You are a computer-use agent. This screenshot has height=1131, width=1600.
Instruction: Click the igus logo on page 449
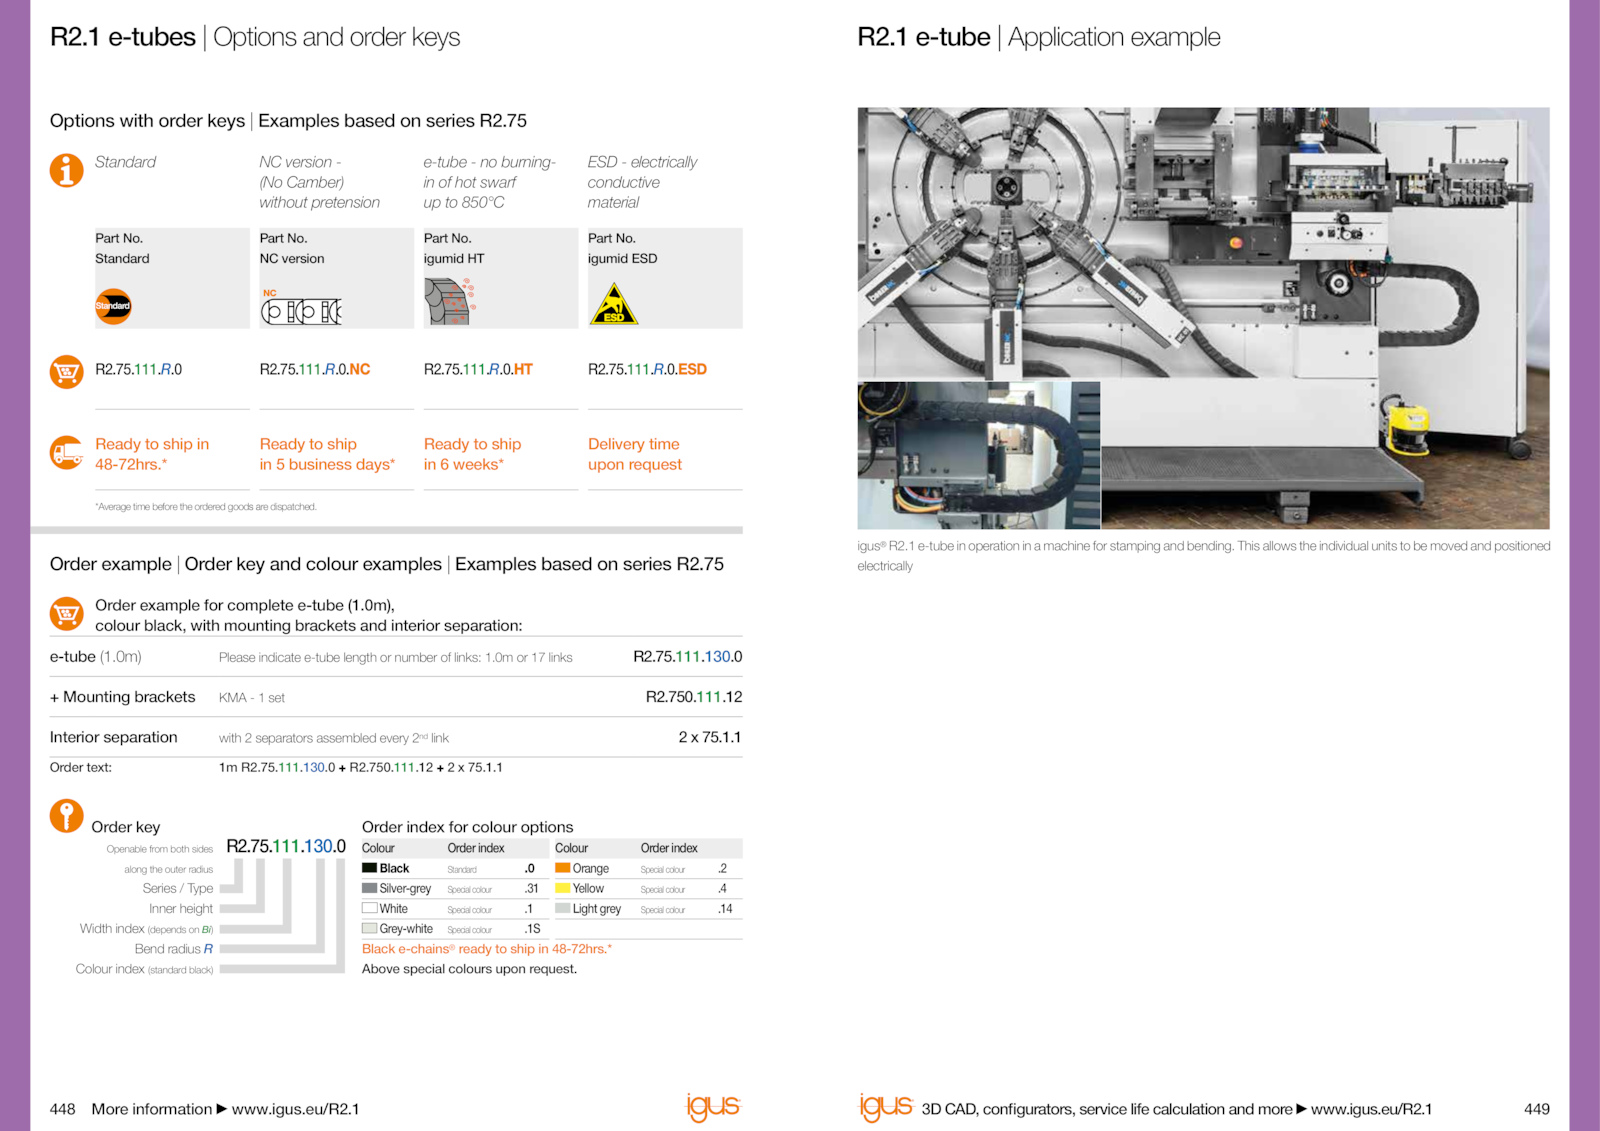[x=886, y=1107]
